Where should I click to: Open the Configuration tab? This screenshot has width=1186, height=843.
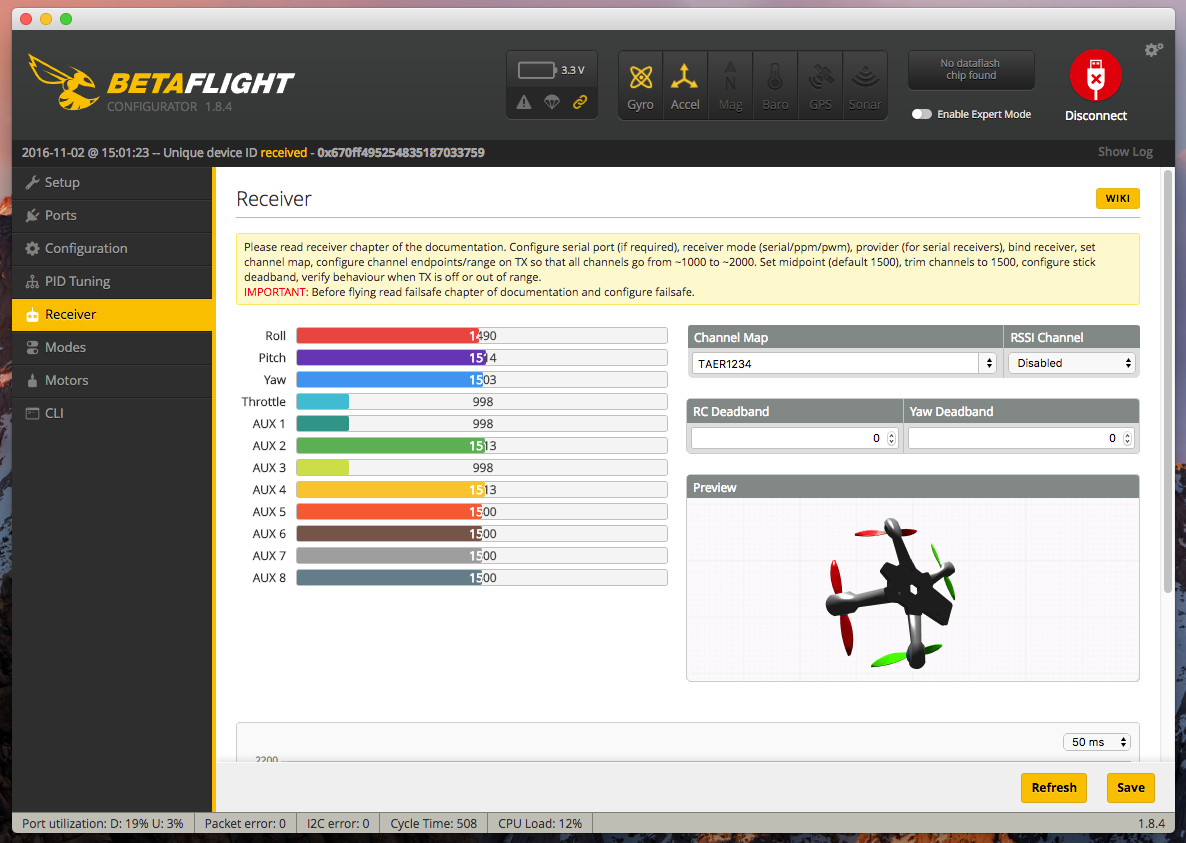click(112, 249)
